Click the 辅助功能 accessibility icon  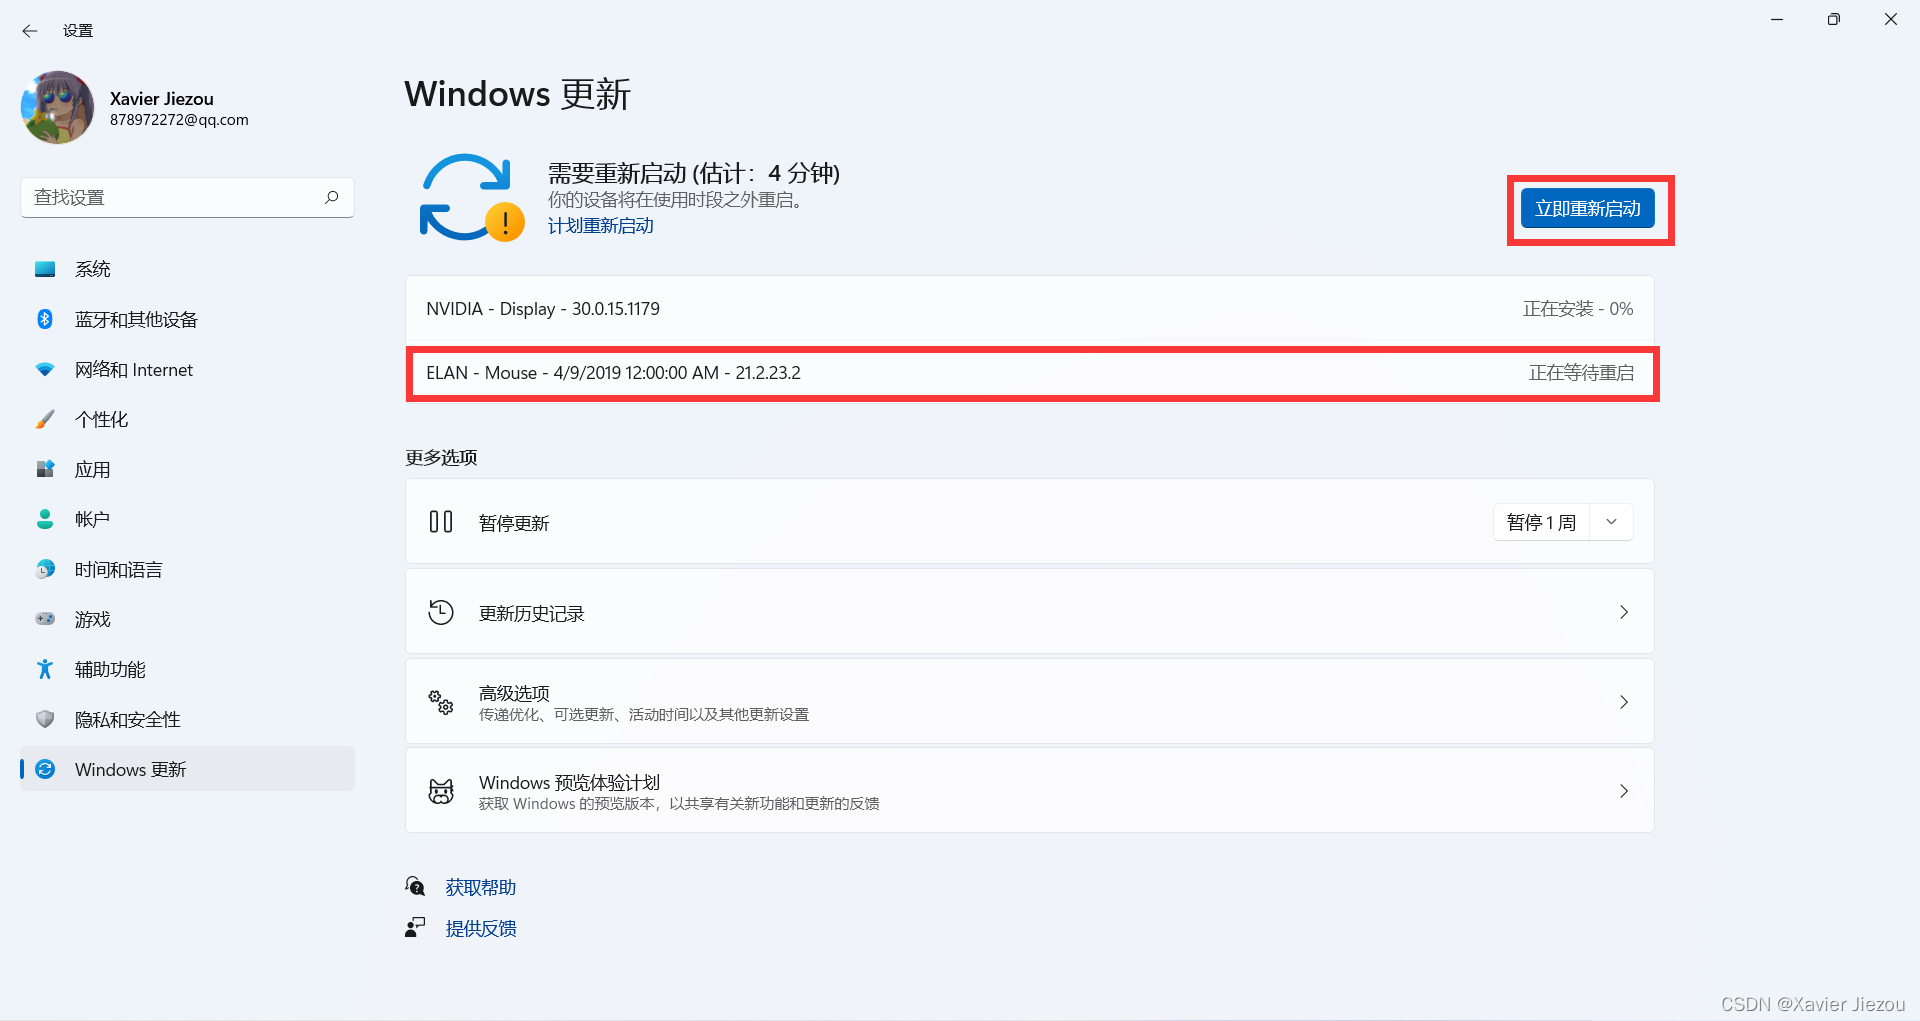click(45, 669)
